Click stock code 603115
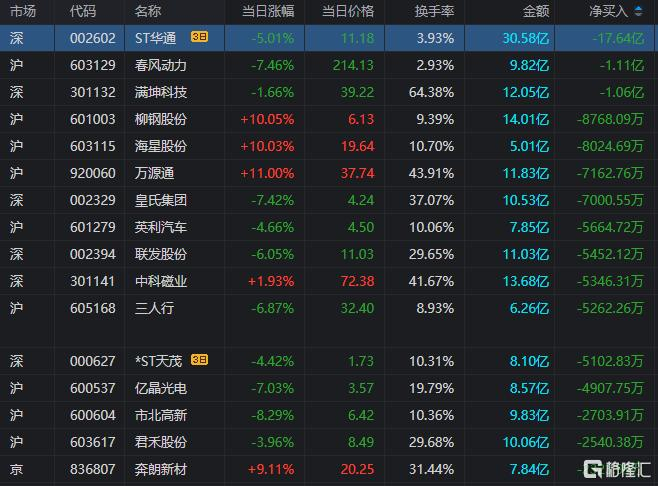Image resolution: width=658 pixels, height=486 pixels. (x=92, y=146)
